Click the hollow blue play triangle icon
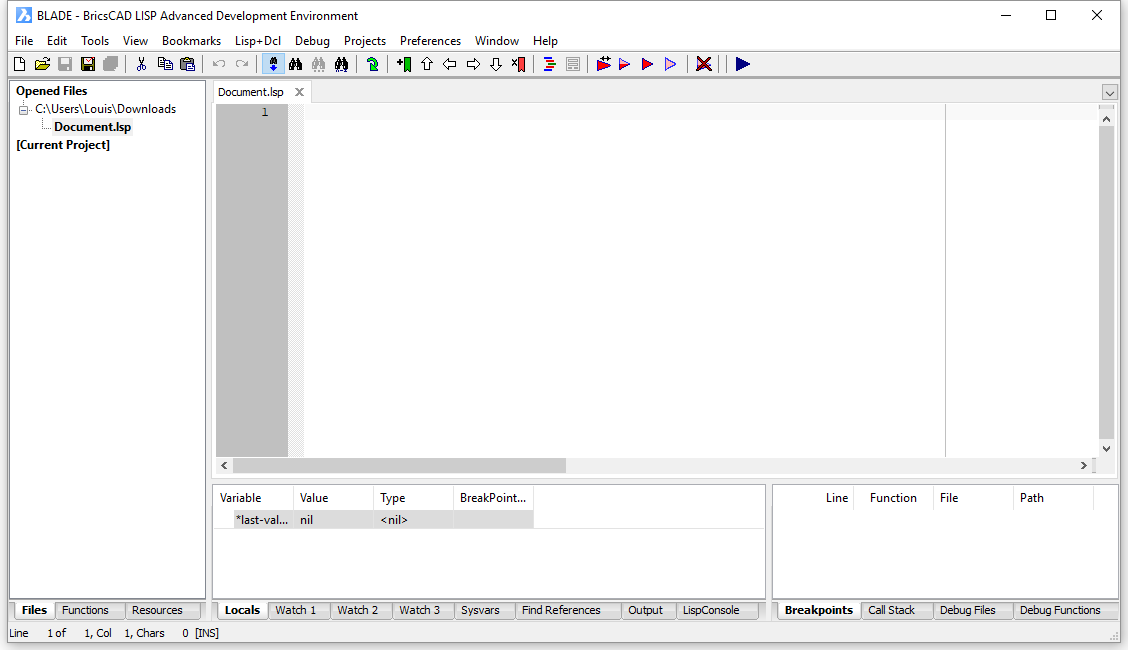Screen dimensions: 1128x650 coord(670,65)
